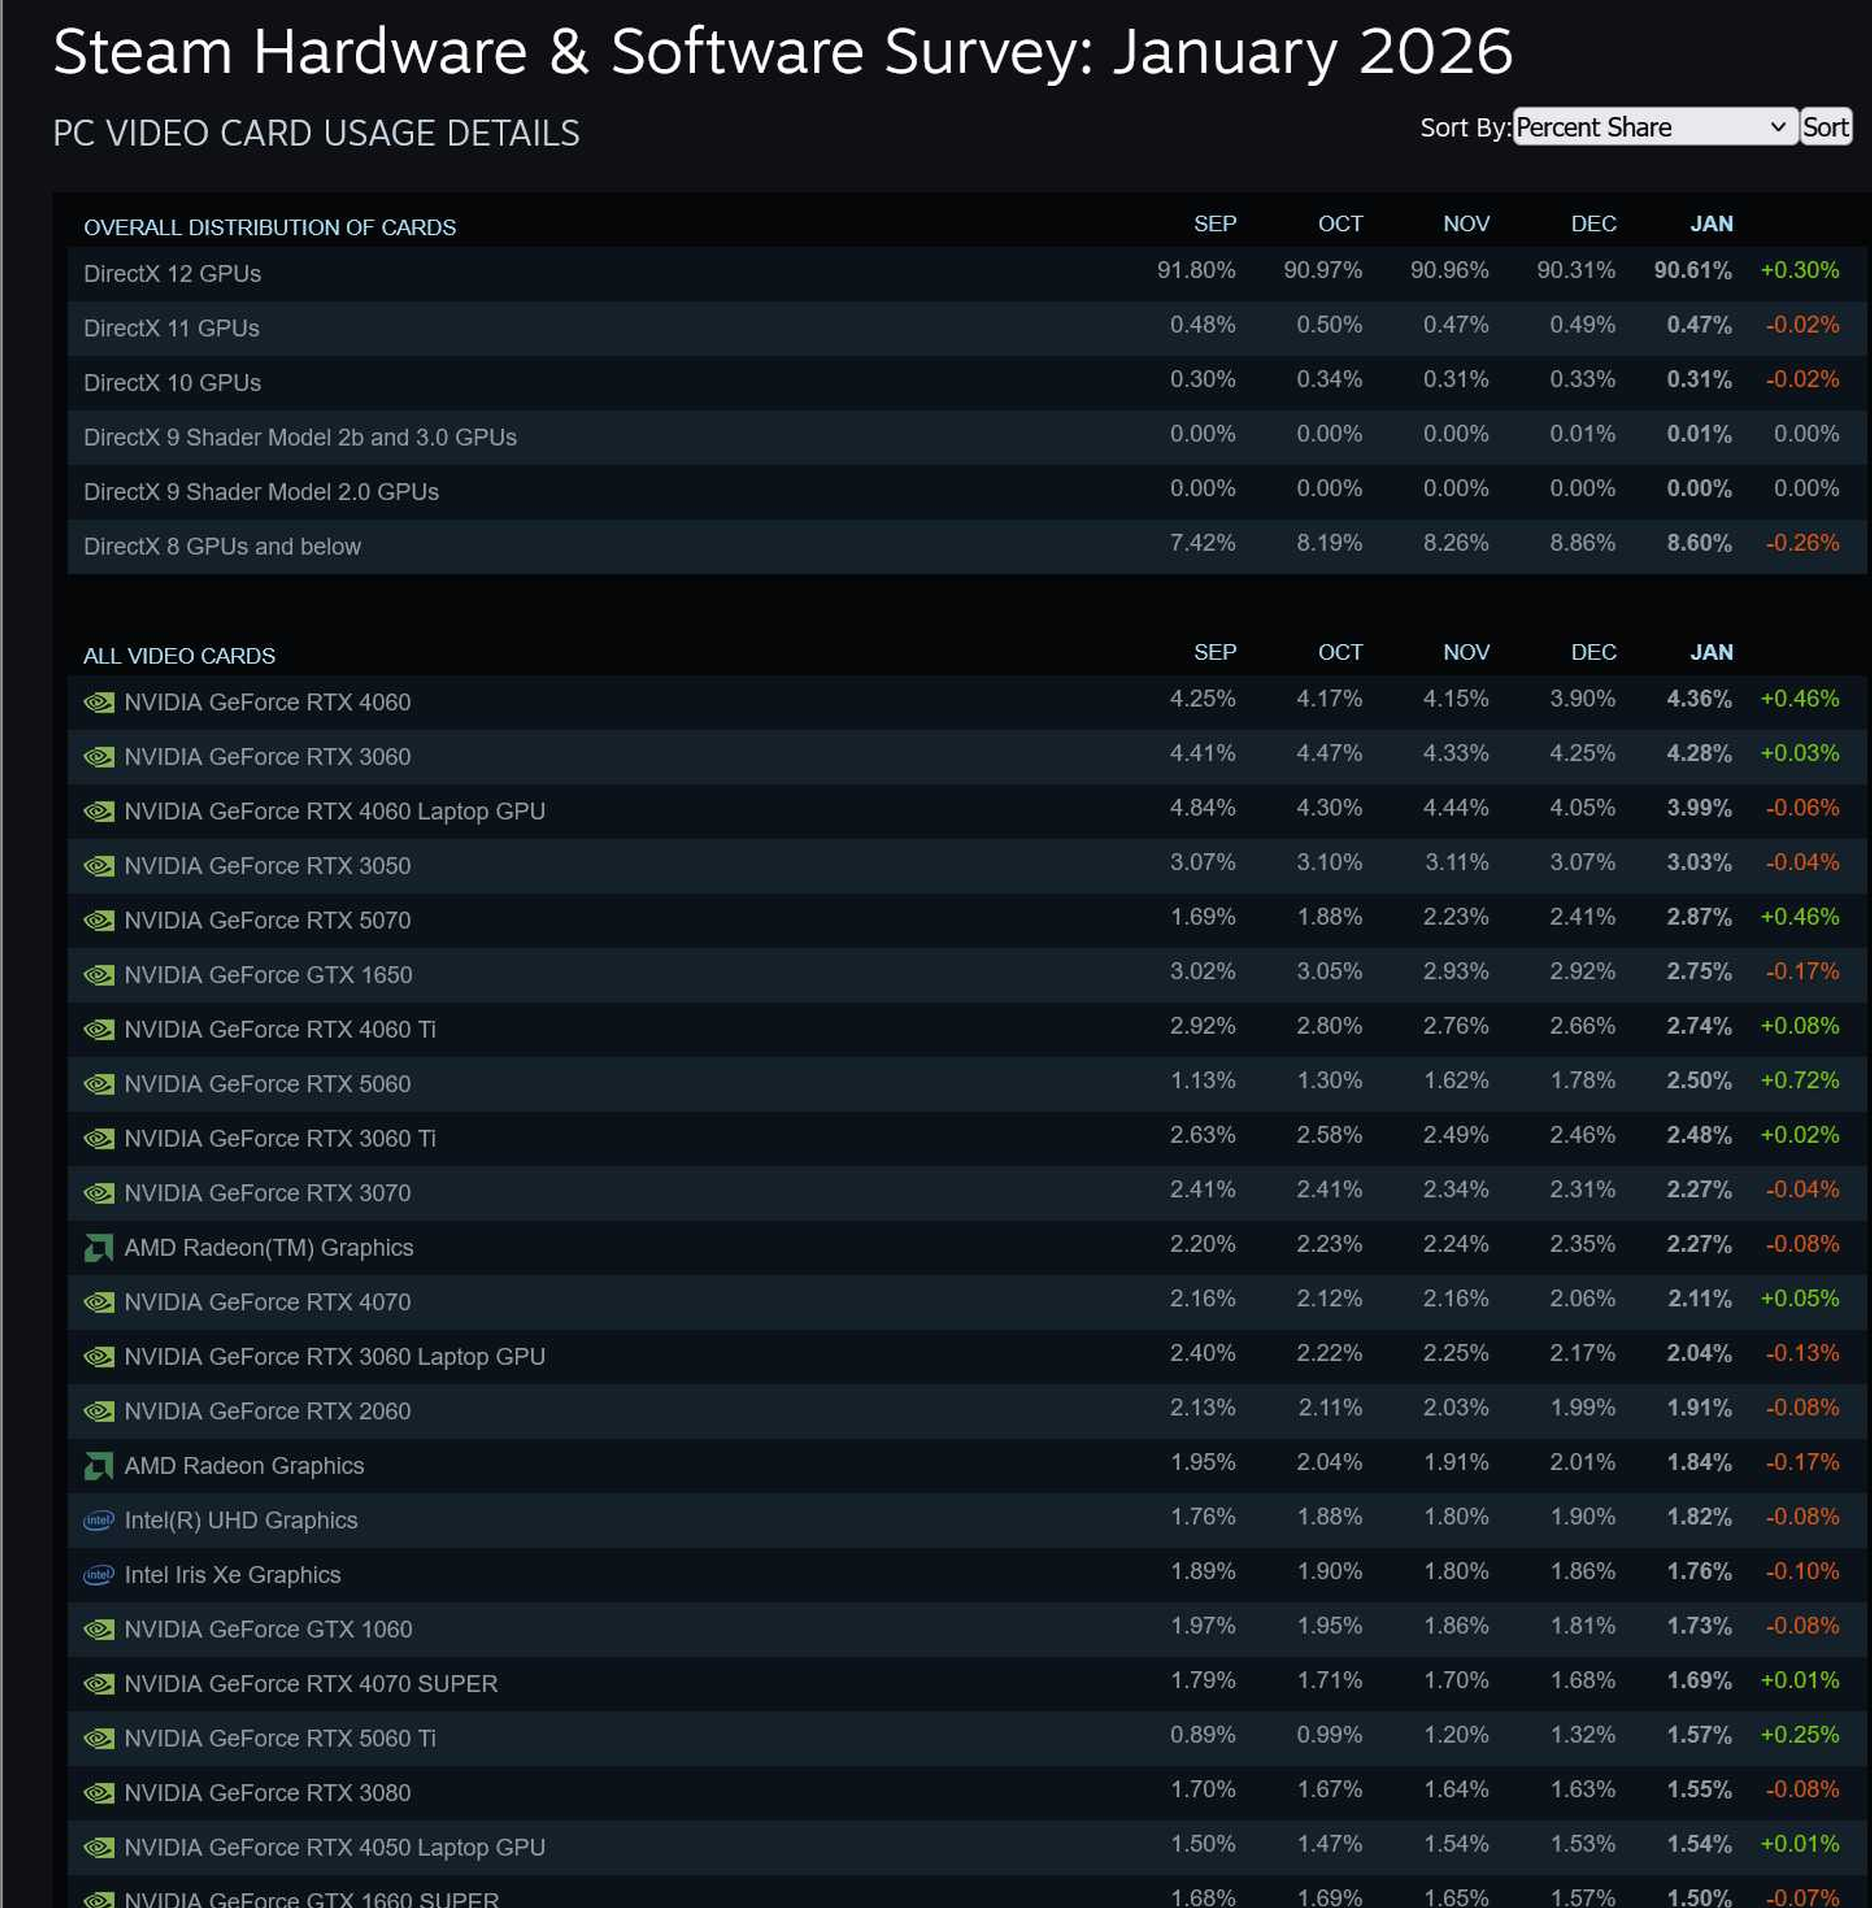
Task: Click the NVIDIA logo beside RTX 3080
Action: 99,1793
